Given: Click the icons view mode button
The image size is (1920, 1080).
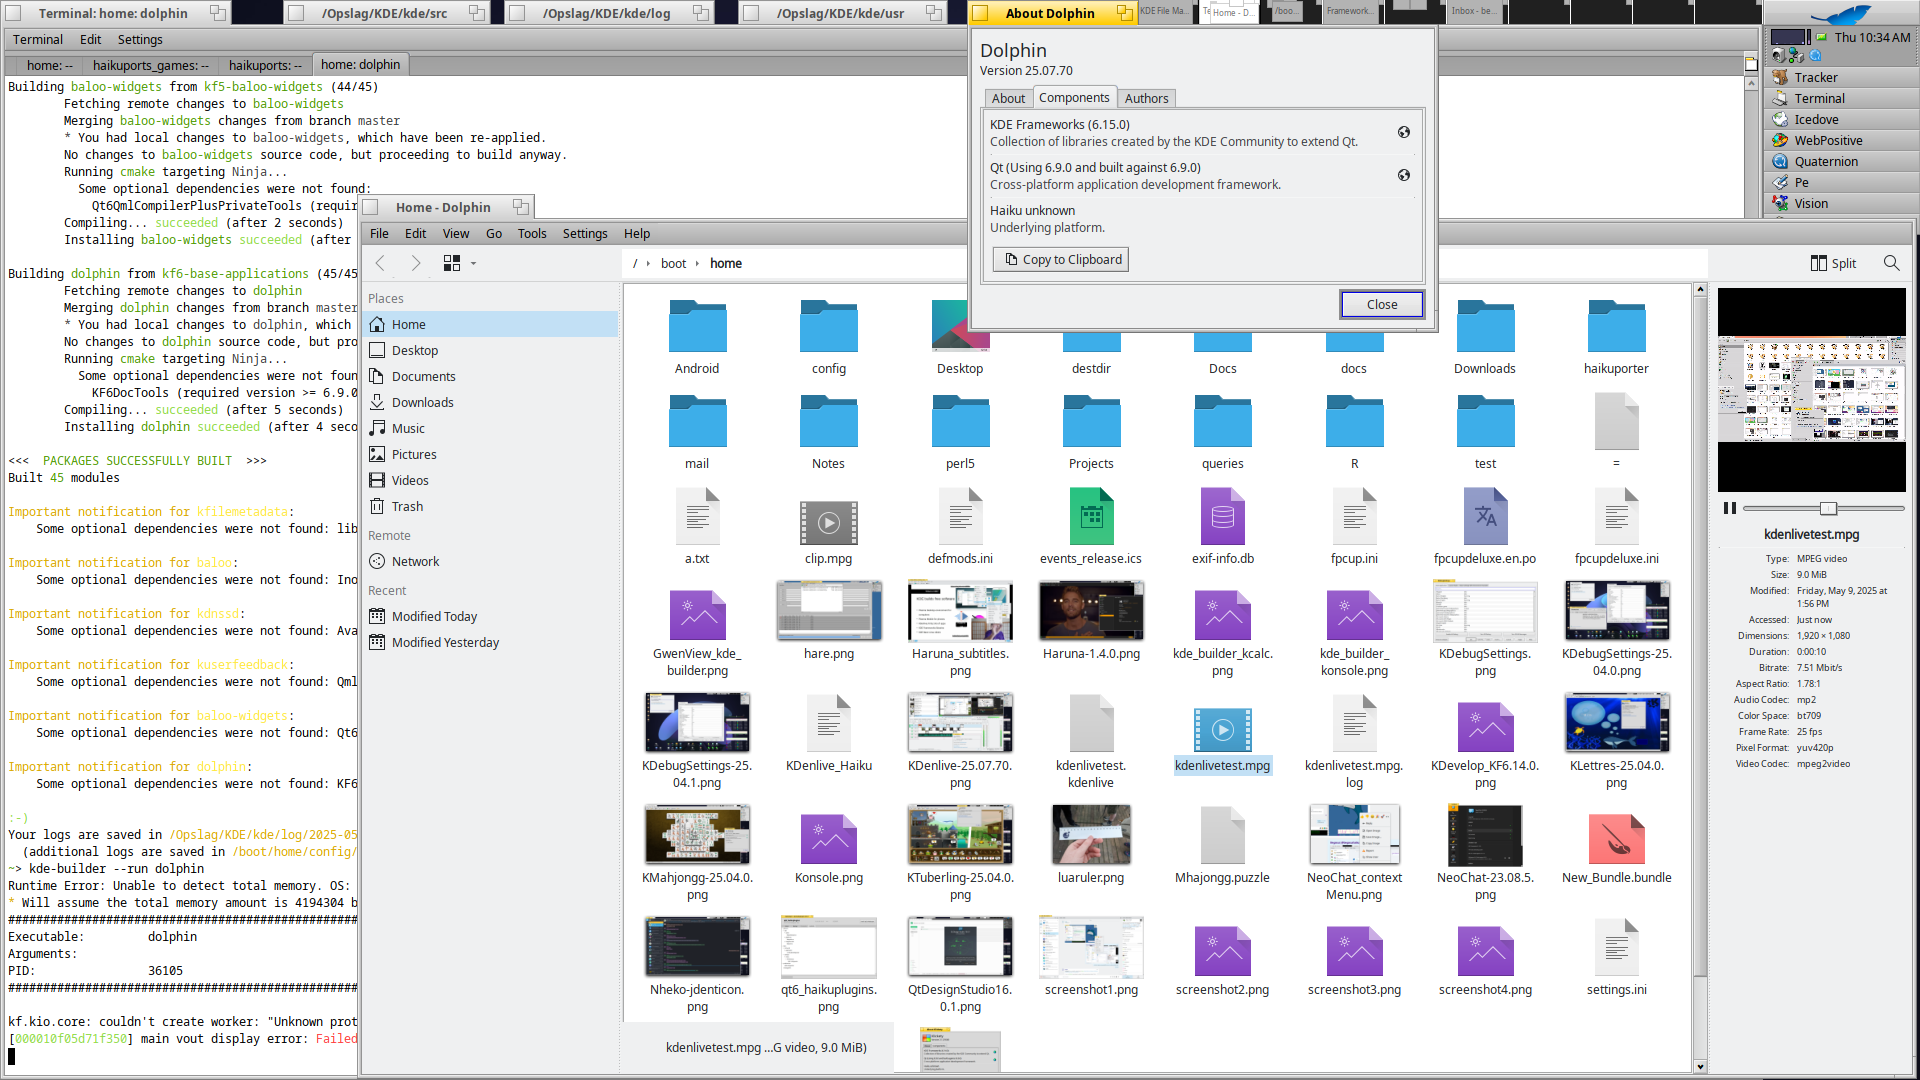Looking at the screenshot, I should (452, 263).
